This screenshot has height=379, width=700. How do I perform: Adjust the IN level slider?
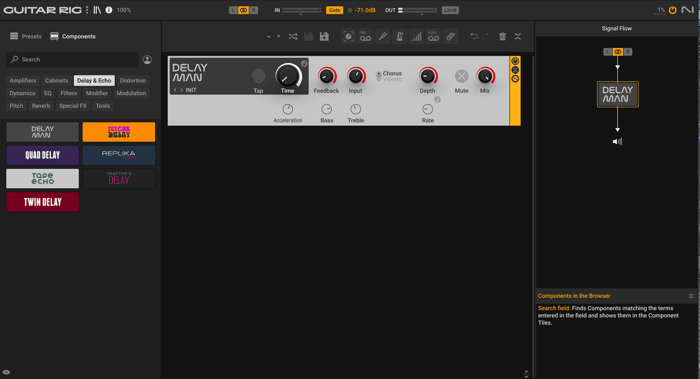(301, 10)
